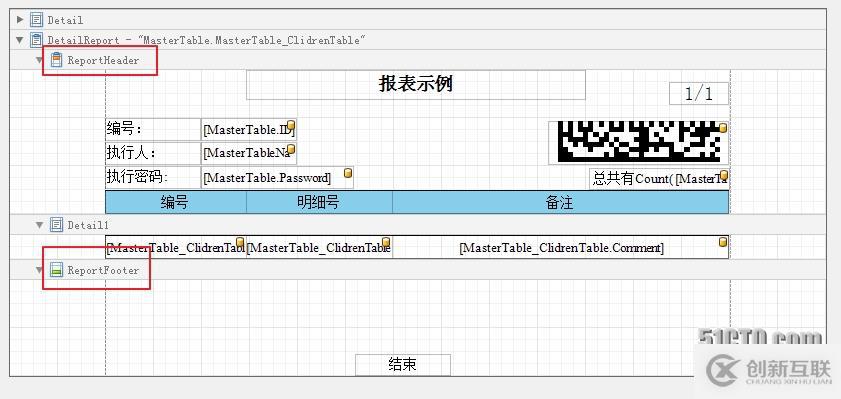Click the Detail band icon

(x=36, y=20)
